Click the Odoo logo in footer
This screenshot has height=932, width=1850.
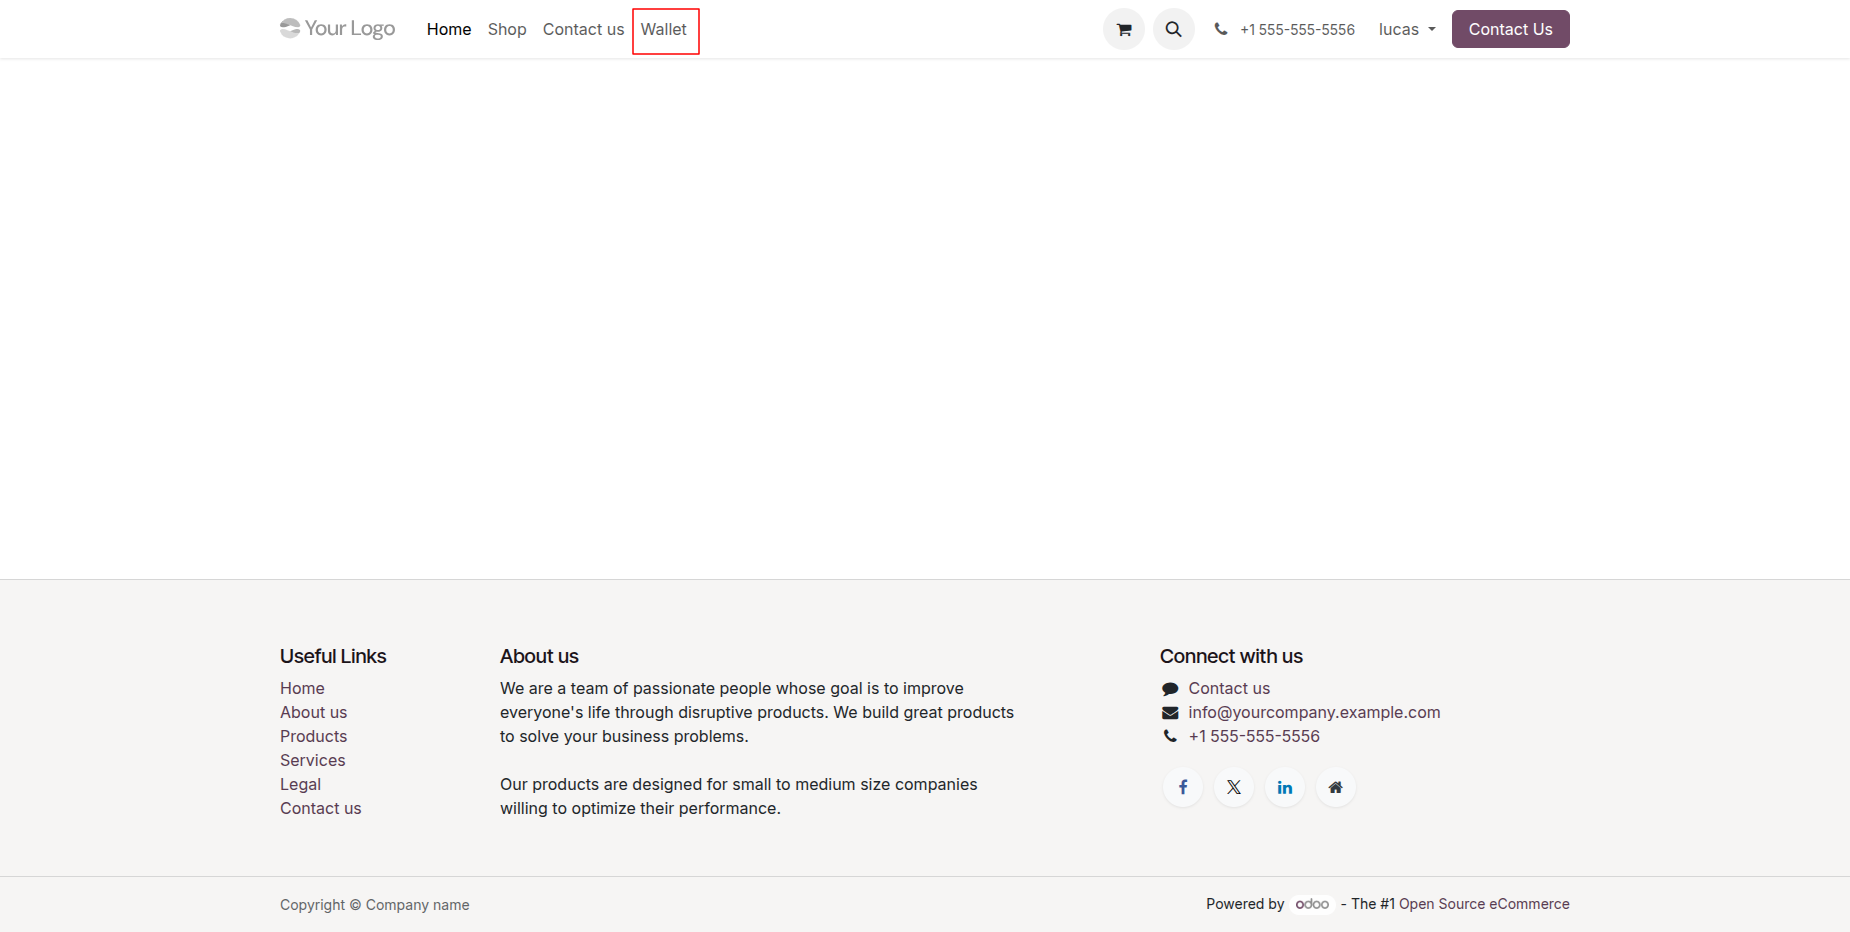(1312, 904)
